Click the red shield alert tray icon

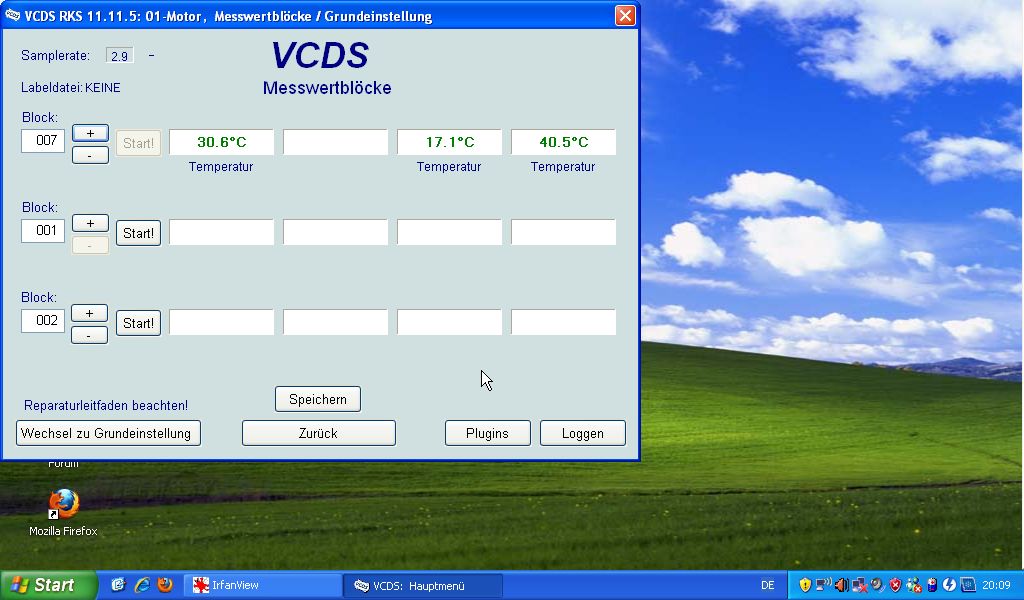(895, 586)
